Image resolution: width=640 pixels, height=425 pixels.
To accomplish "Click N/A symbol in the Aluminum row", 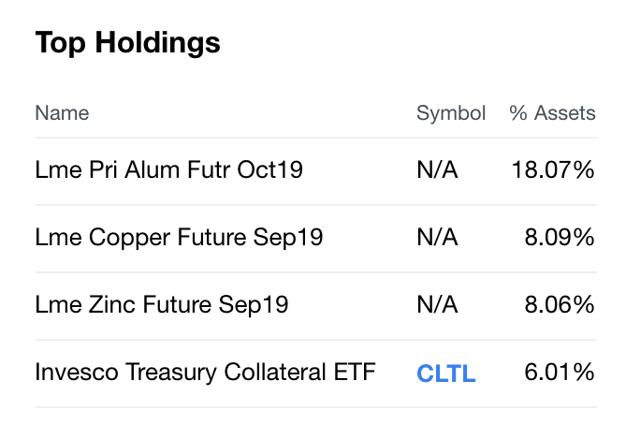I will pos(437,170).
